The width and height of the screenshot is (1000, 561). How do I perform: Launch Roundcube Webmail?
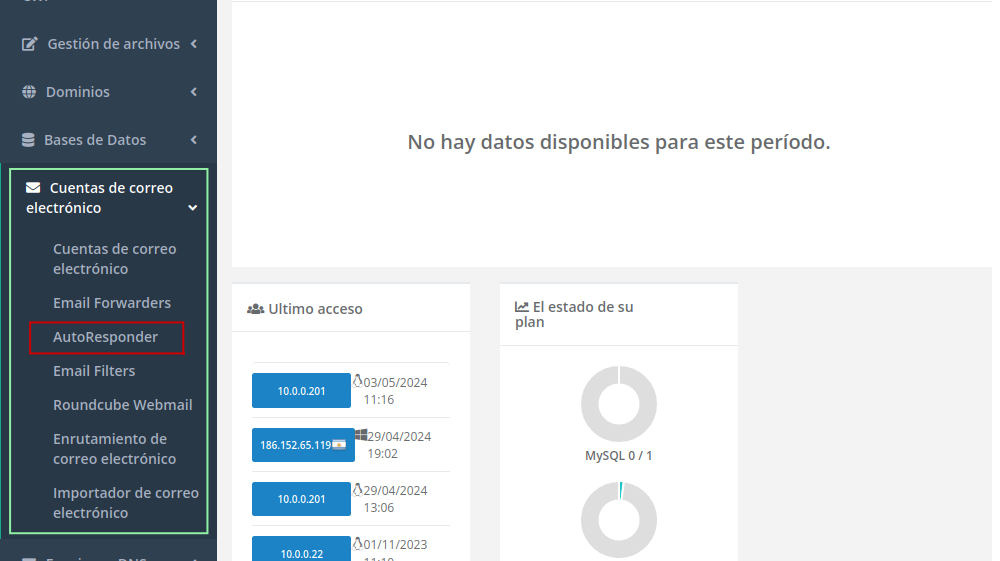click(122, 405)
